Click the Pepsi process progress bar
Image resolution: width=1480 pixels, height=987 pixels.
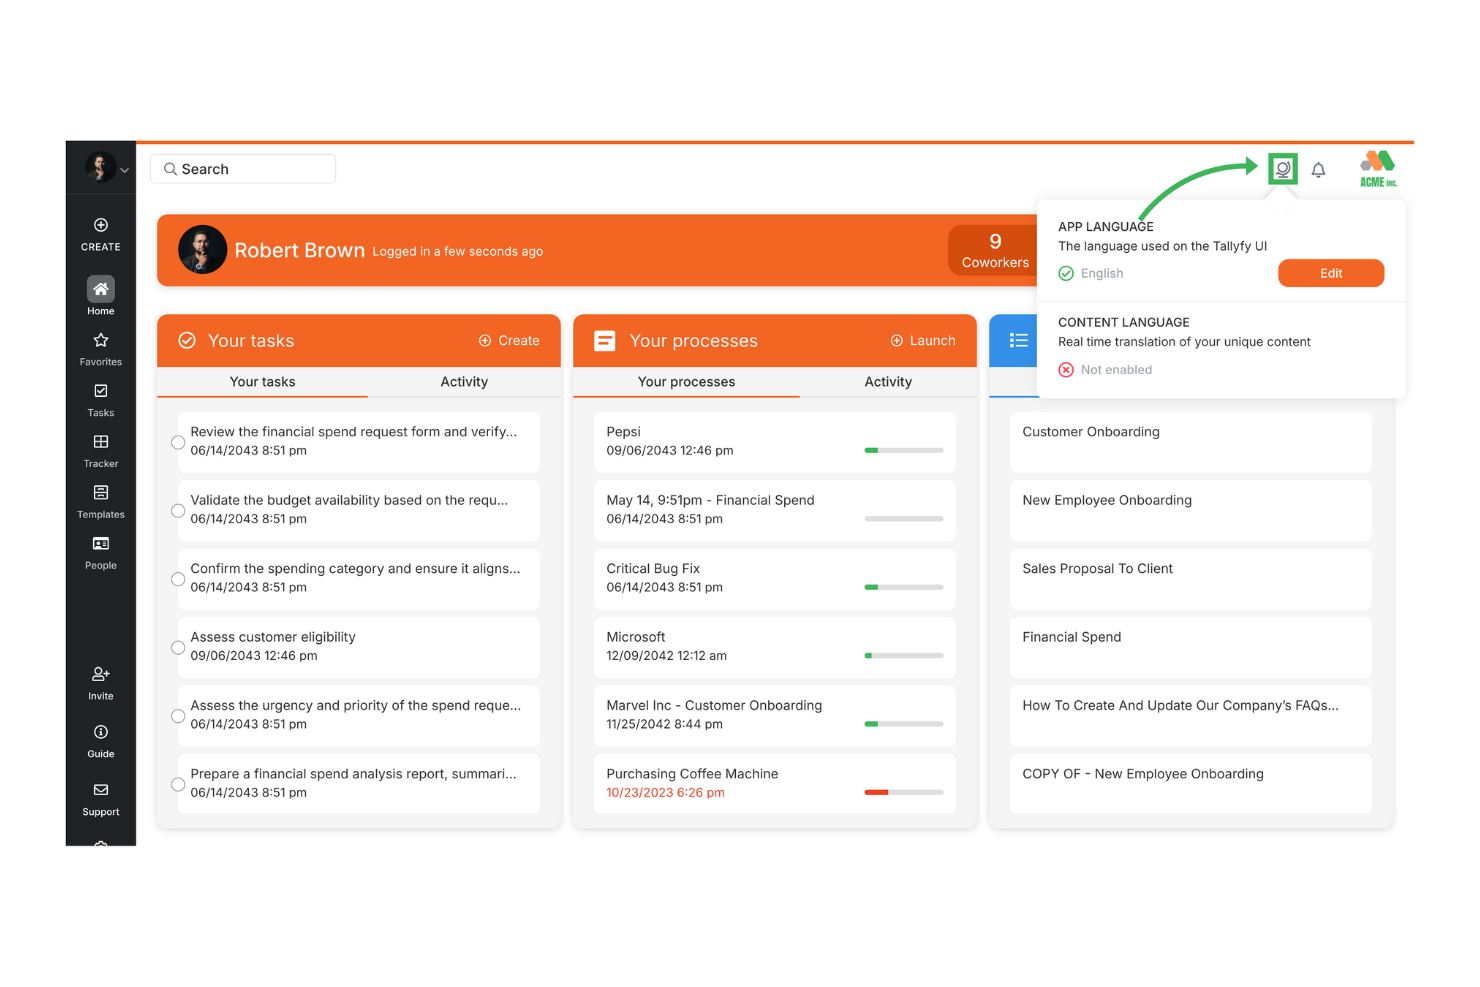(x=904, y=450)
